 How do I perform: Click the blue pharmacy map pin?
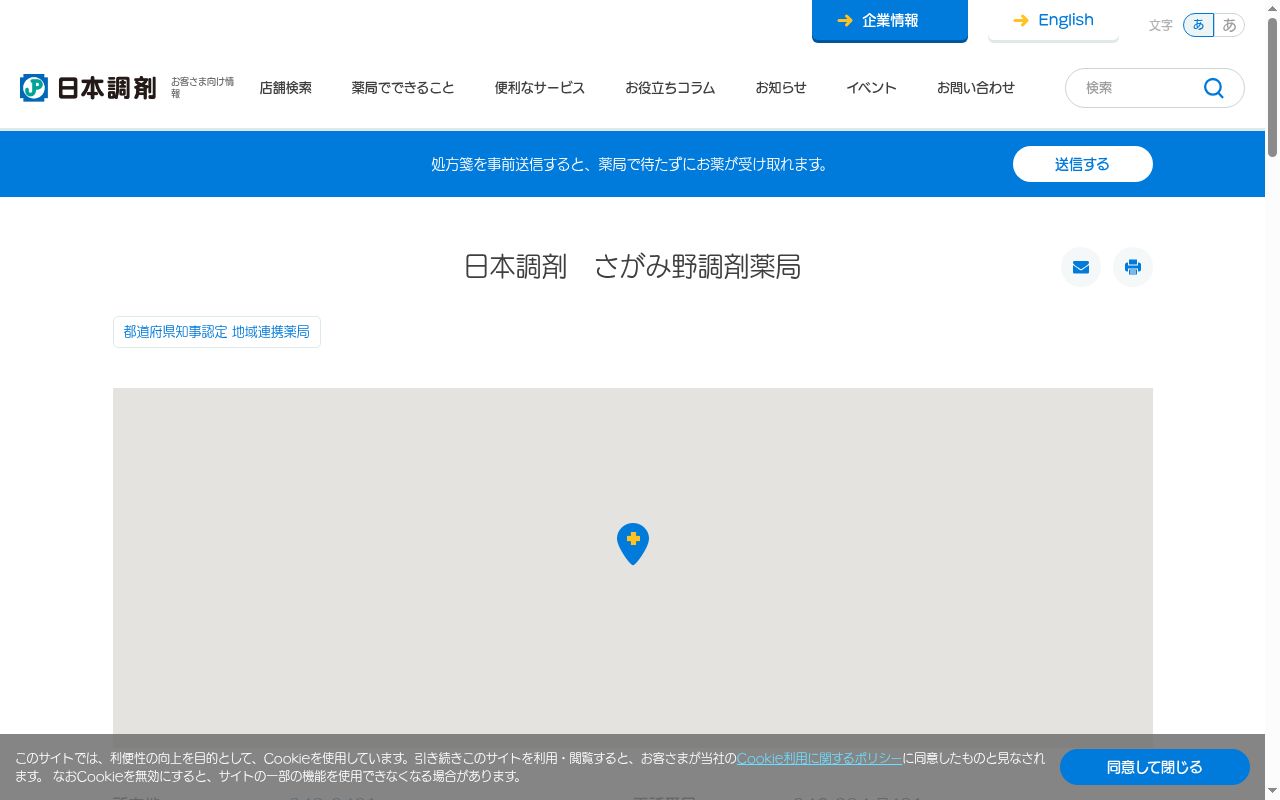tap(633, 543)
